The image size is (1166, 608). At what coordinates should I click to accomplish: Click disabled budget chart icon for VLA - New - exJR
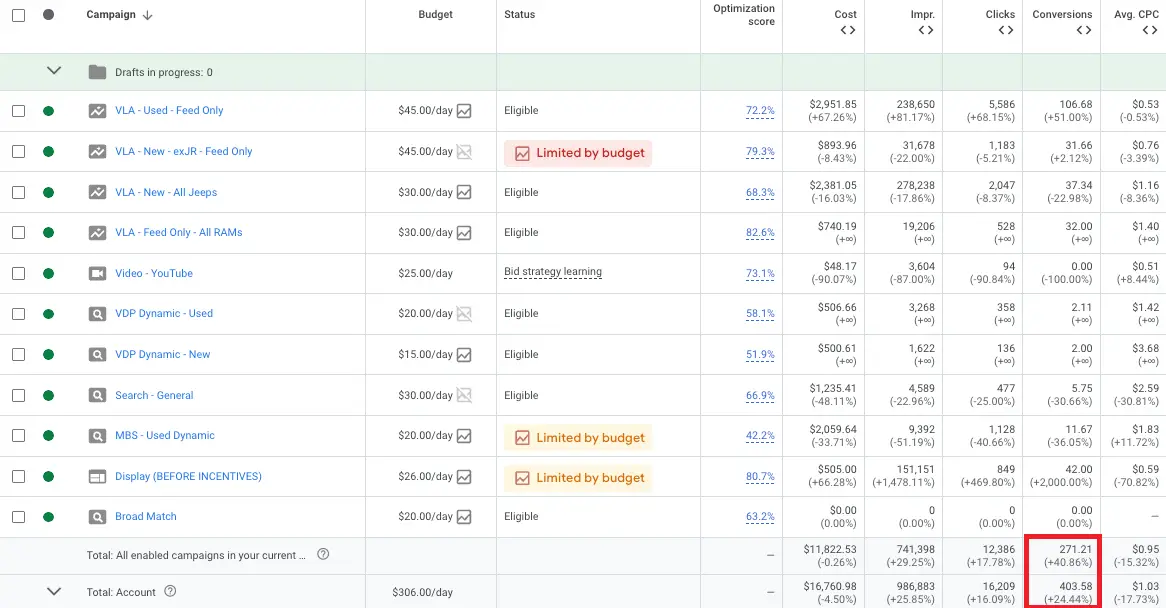point(464,152)
